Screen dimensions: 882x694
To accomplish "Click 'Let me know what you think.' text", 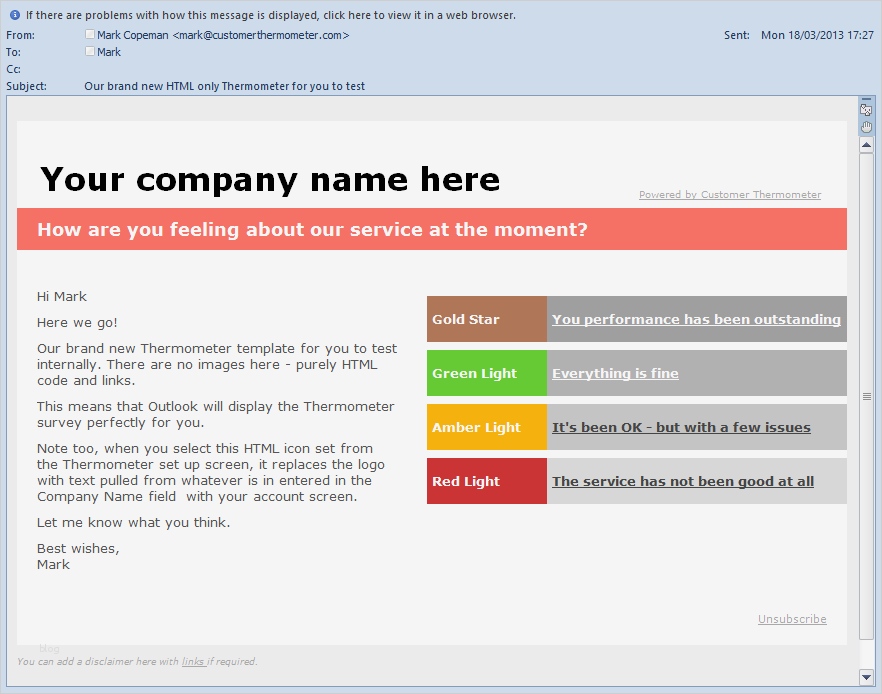I will pyautogui.click(x=133, y=522).
